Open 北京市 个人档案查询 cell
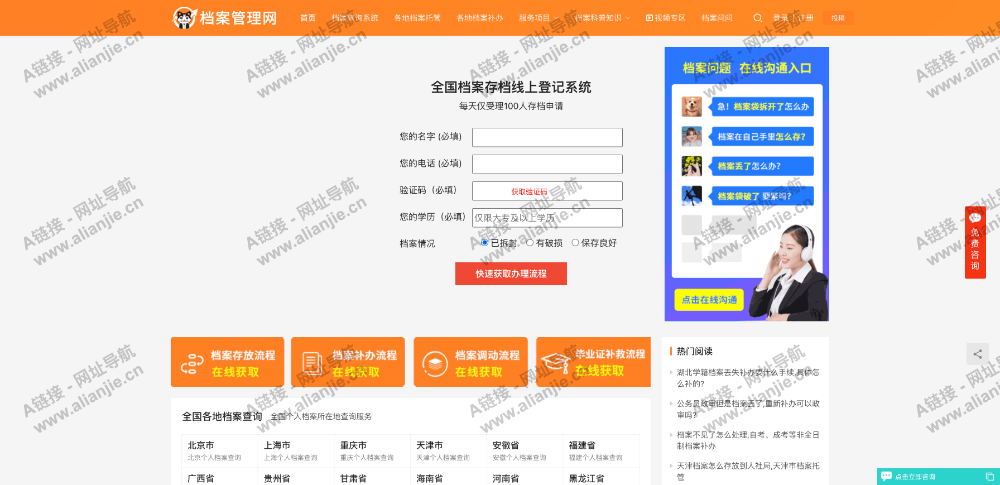Image resolution: width=1000 pixels, height=485 pixels. coord(219,451)
